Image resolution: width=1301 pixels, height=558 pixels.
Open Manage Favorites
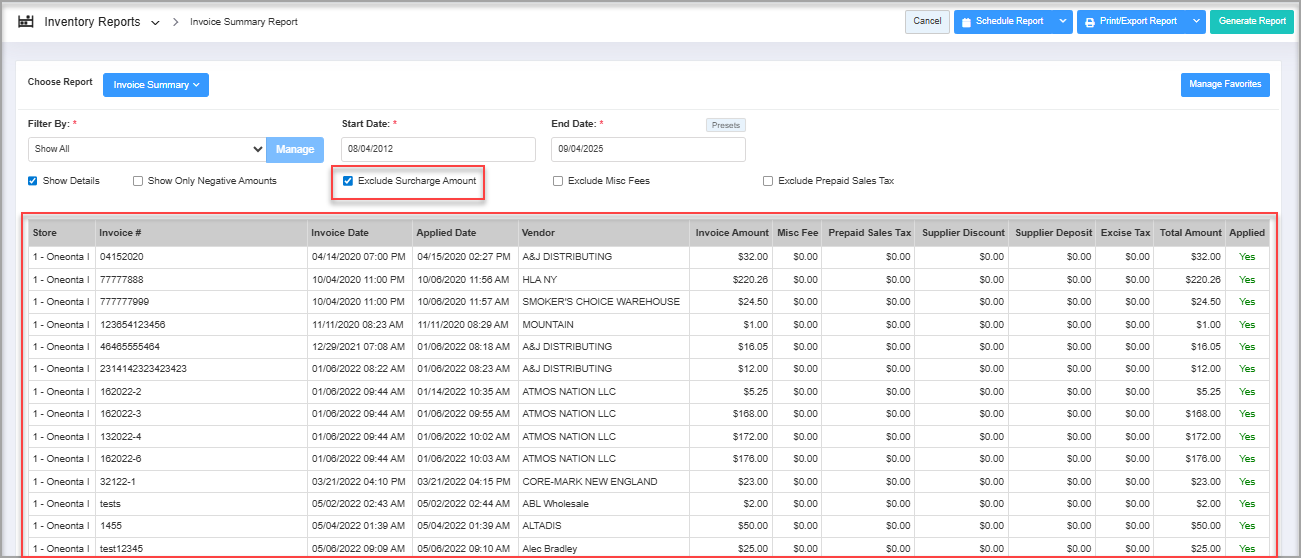pyautogui.click(x=1225, y=85)
